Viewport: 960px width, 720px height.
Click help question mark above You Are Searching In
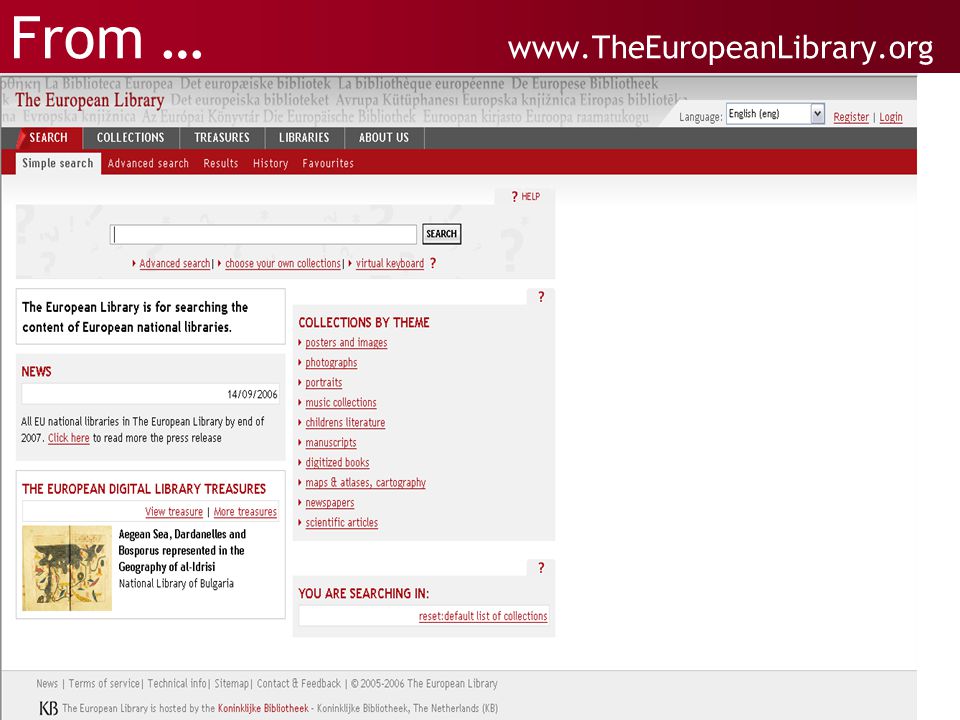541,568
